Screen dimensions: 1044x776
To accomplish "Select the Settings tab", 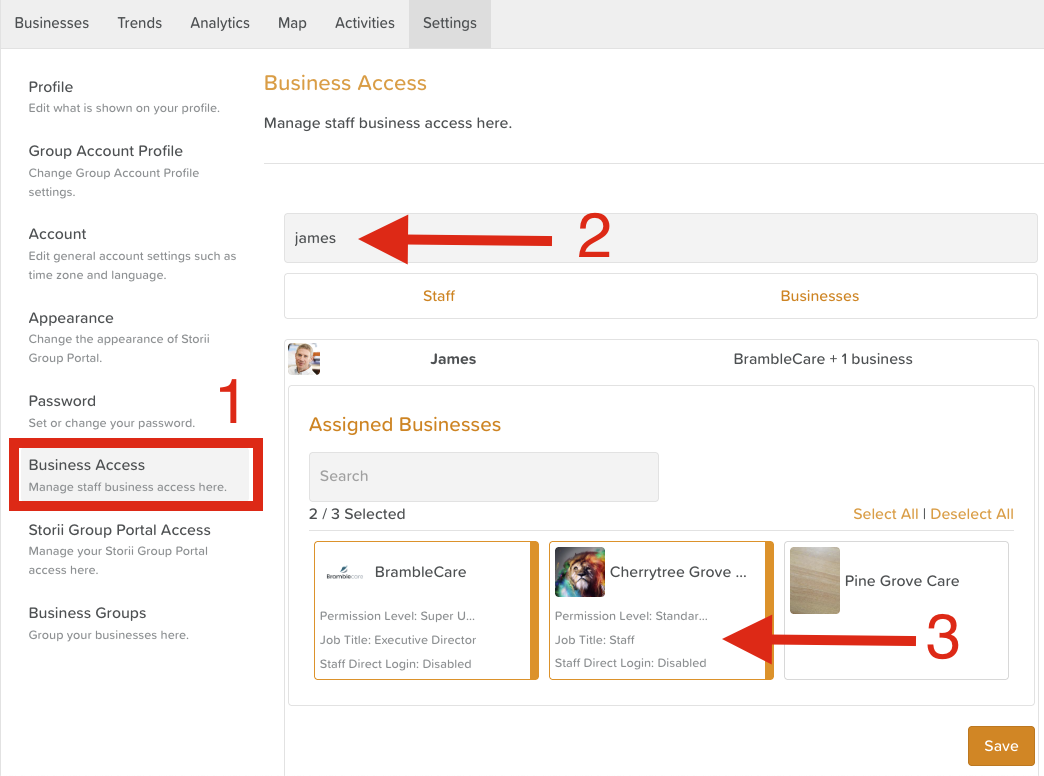I will pyautogui.click(x=450, y=23).
